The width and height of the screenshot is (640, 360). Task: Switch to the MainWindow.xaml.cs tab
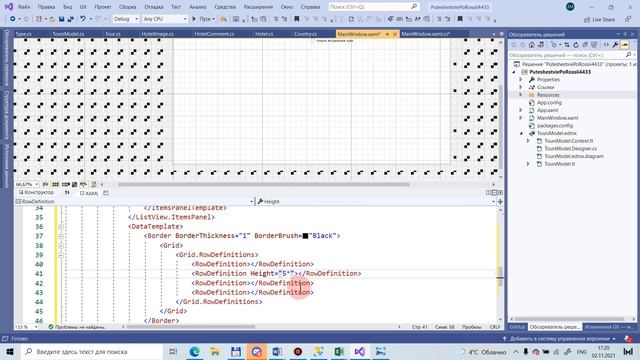pyautogui.click(x=425, y=34)
